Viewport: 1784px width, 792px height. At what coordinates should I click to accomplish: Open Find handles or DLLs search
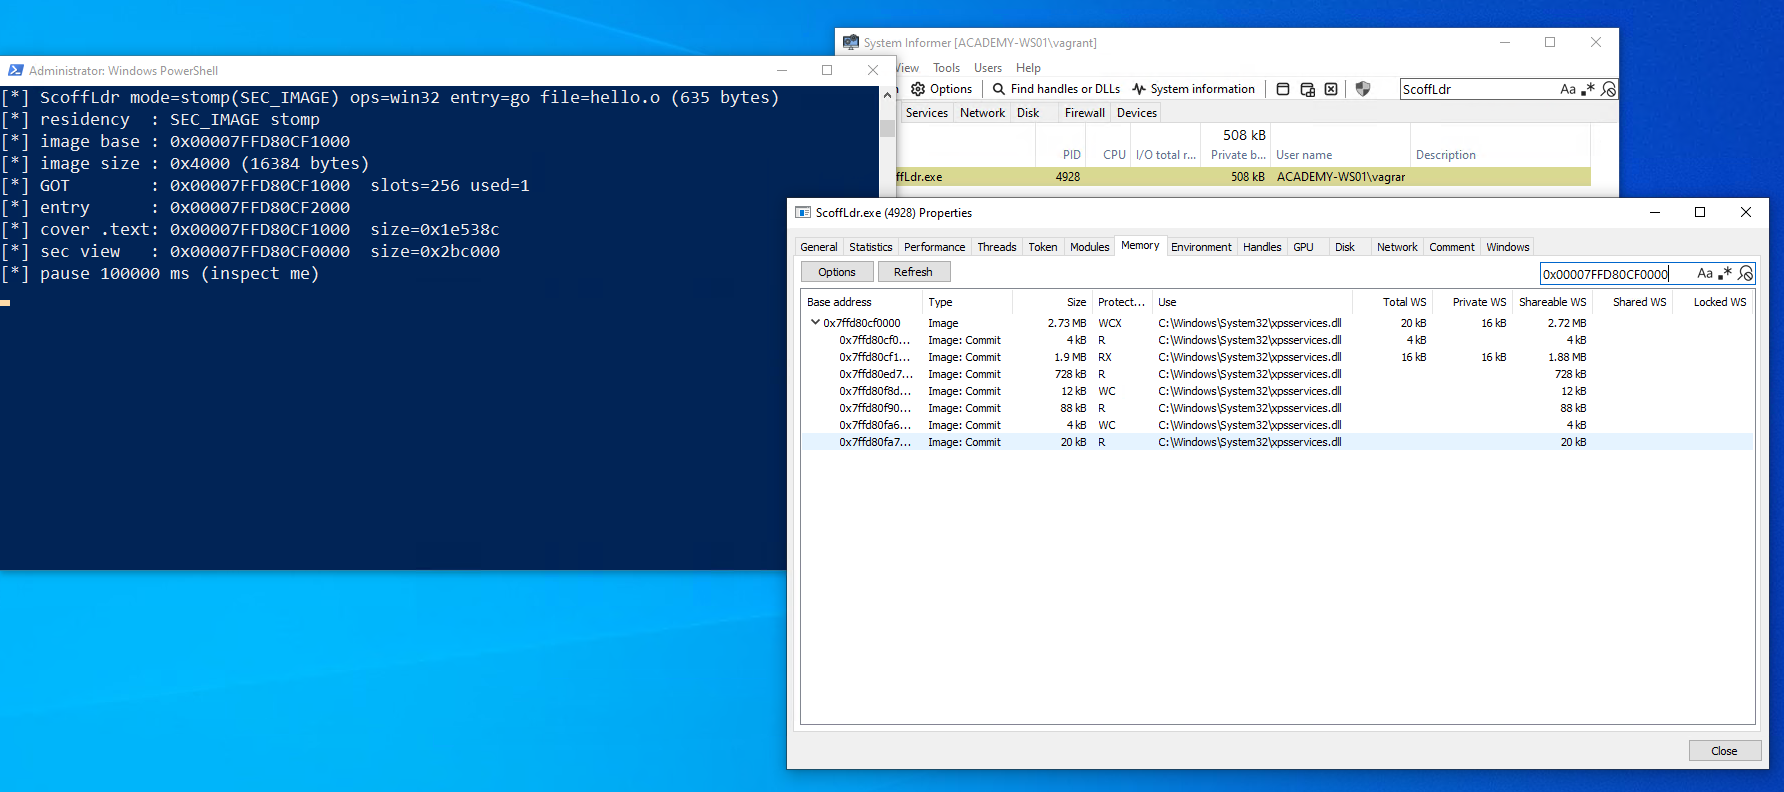(x=1056, y=89)
